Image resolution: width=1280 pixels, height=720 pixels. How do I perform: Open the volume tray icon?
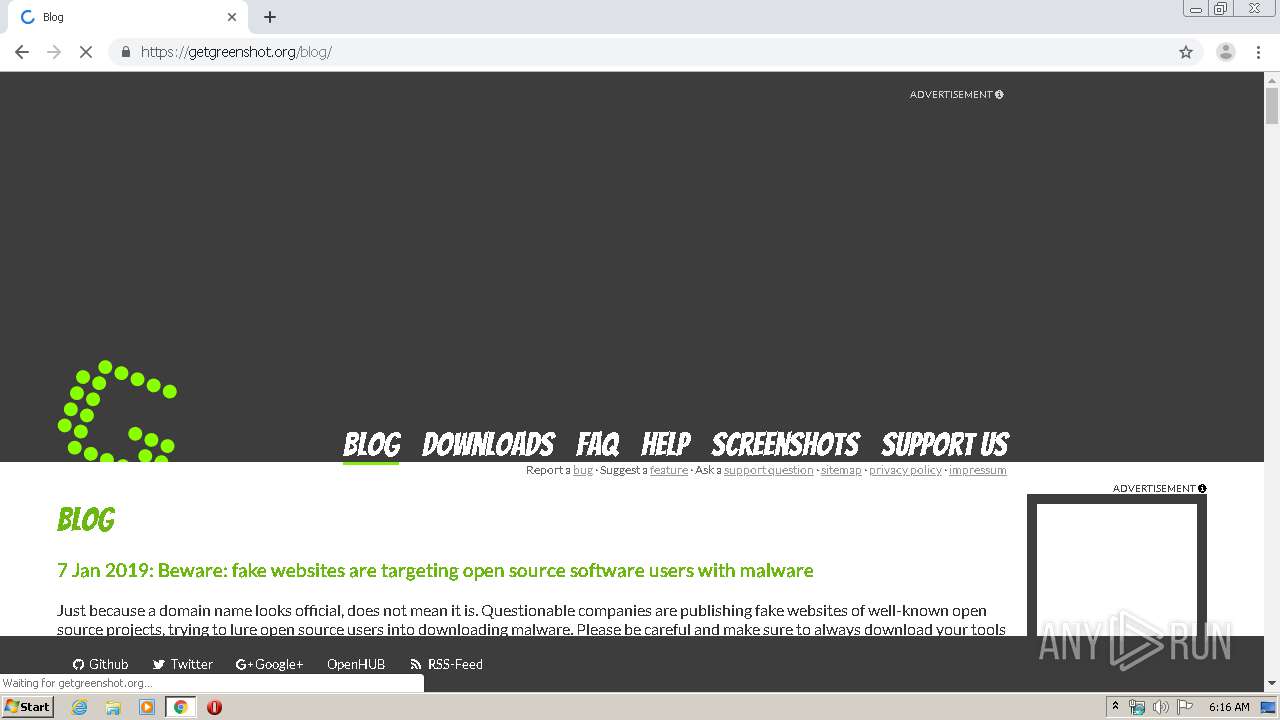pyautogui.click(x=1160, y=707)
